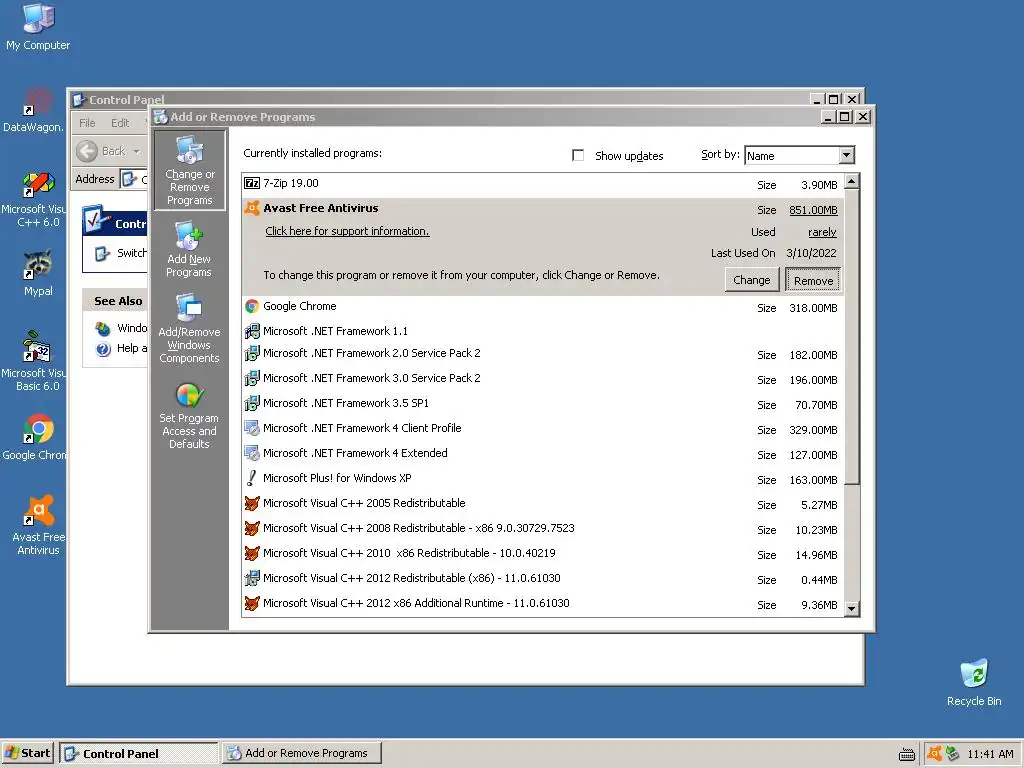Click .NET Framework 3.0 Service Pack 2 icon

pyautogui.click(x=251, y=378)
